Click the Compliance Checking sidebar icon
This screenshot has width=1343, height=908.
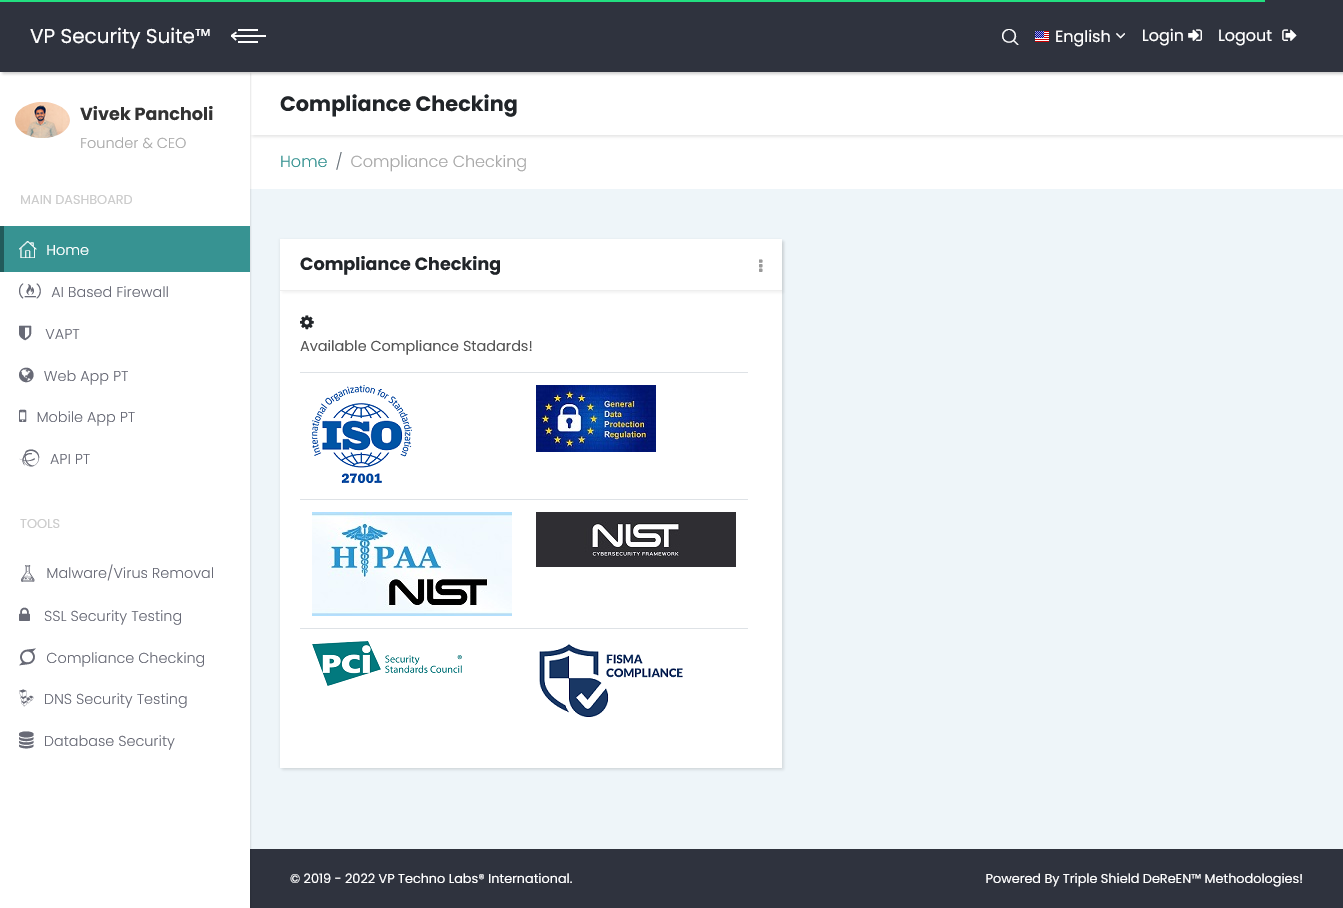[28, 657]
